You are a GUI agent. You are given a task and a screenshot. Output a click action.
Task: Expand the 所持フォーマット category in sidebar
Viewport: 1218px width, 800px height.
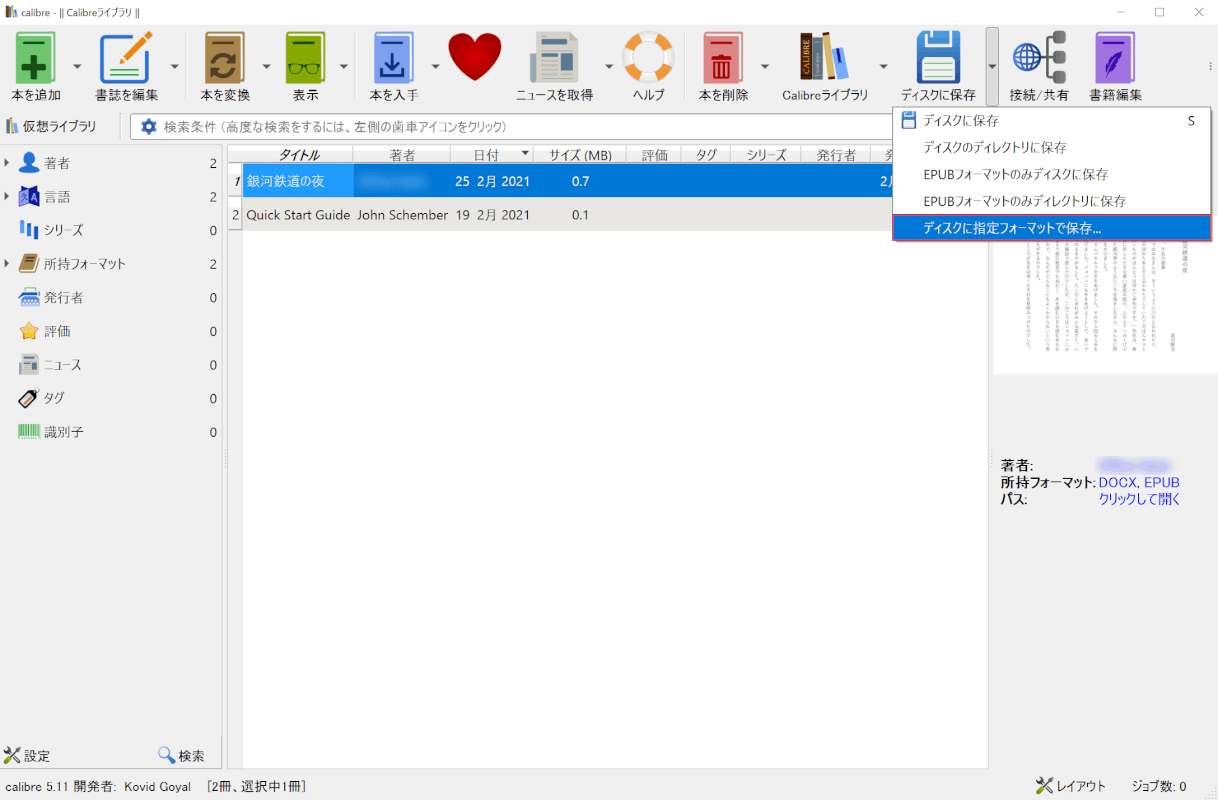[8, 264]
